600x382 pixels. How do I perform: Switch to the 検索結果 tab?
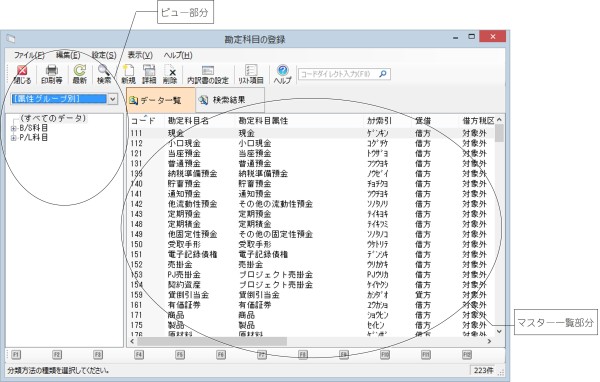[x=230, y=100]
